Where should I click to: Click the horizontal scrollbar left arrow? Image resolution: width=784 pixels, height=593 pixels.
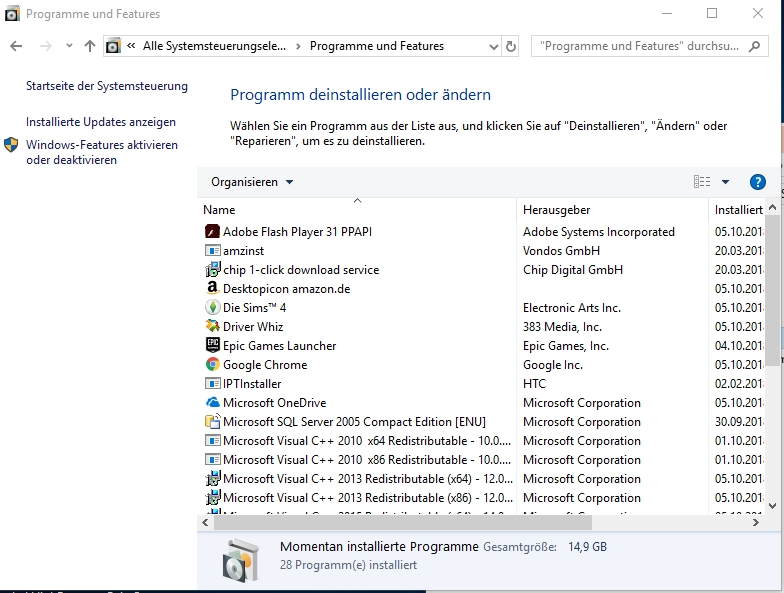pyautogui.click(x=205, y=522)
